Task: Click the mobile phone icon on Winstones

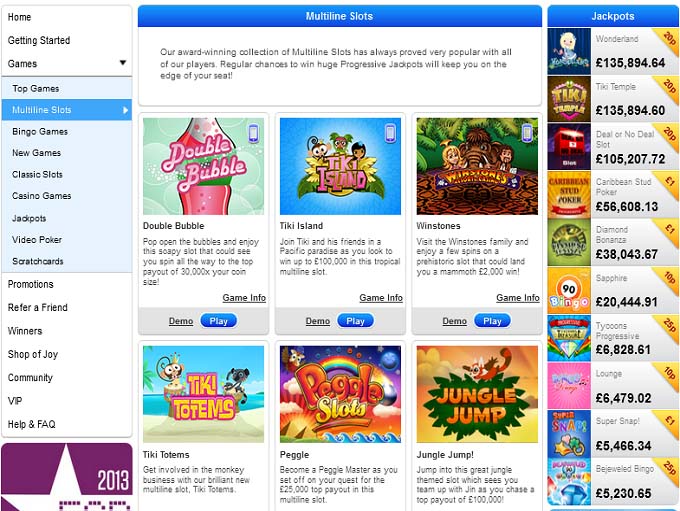Action: (x=527, y=134)
